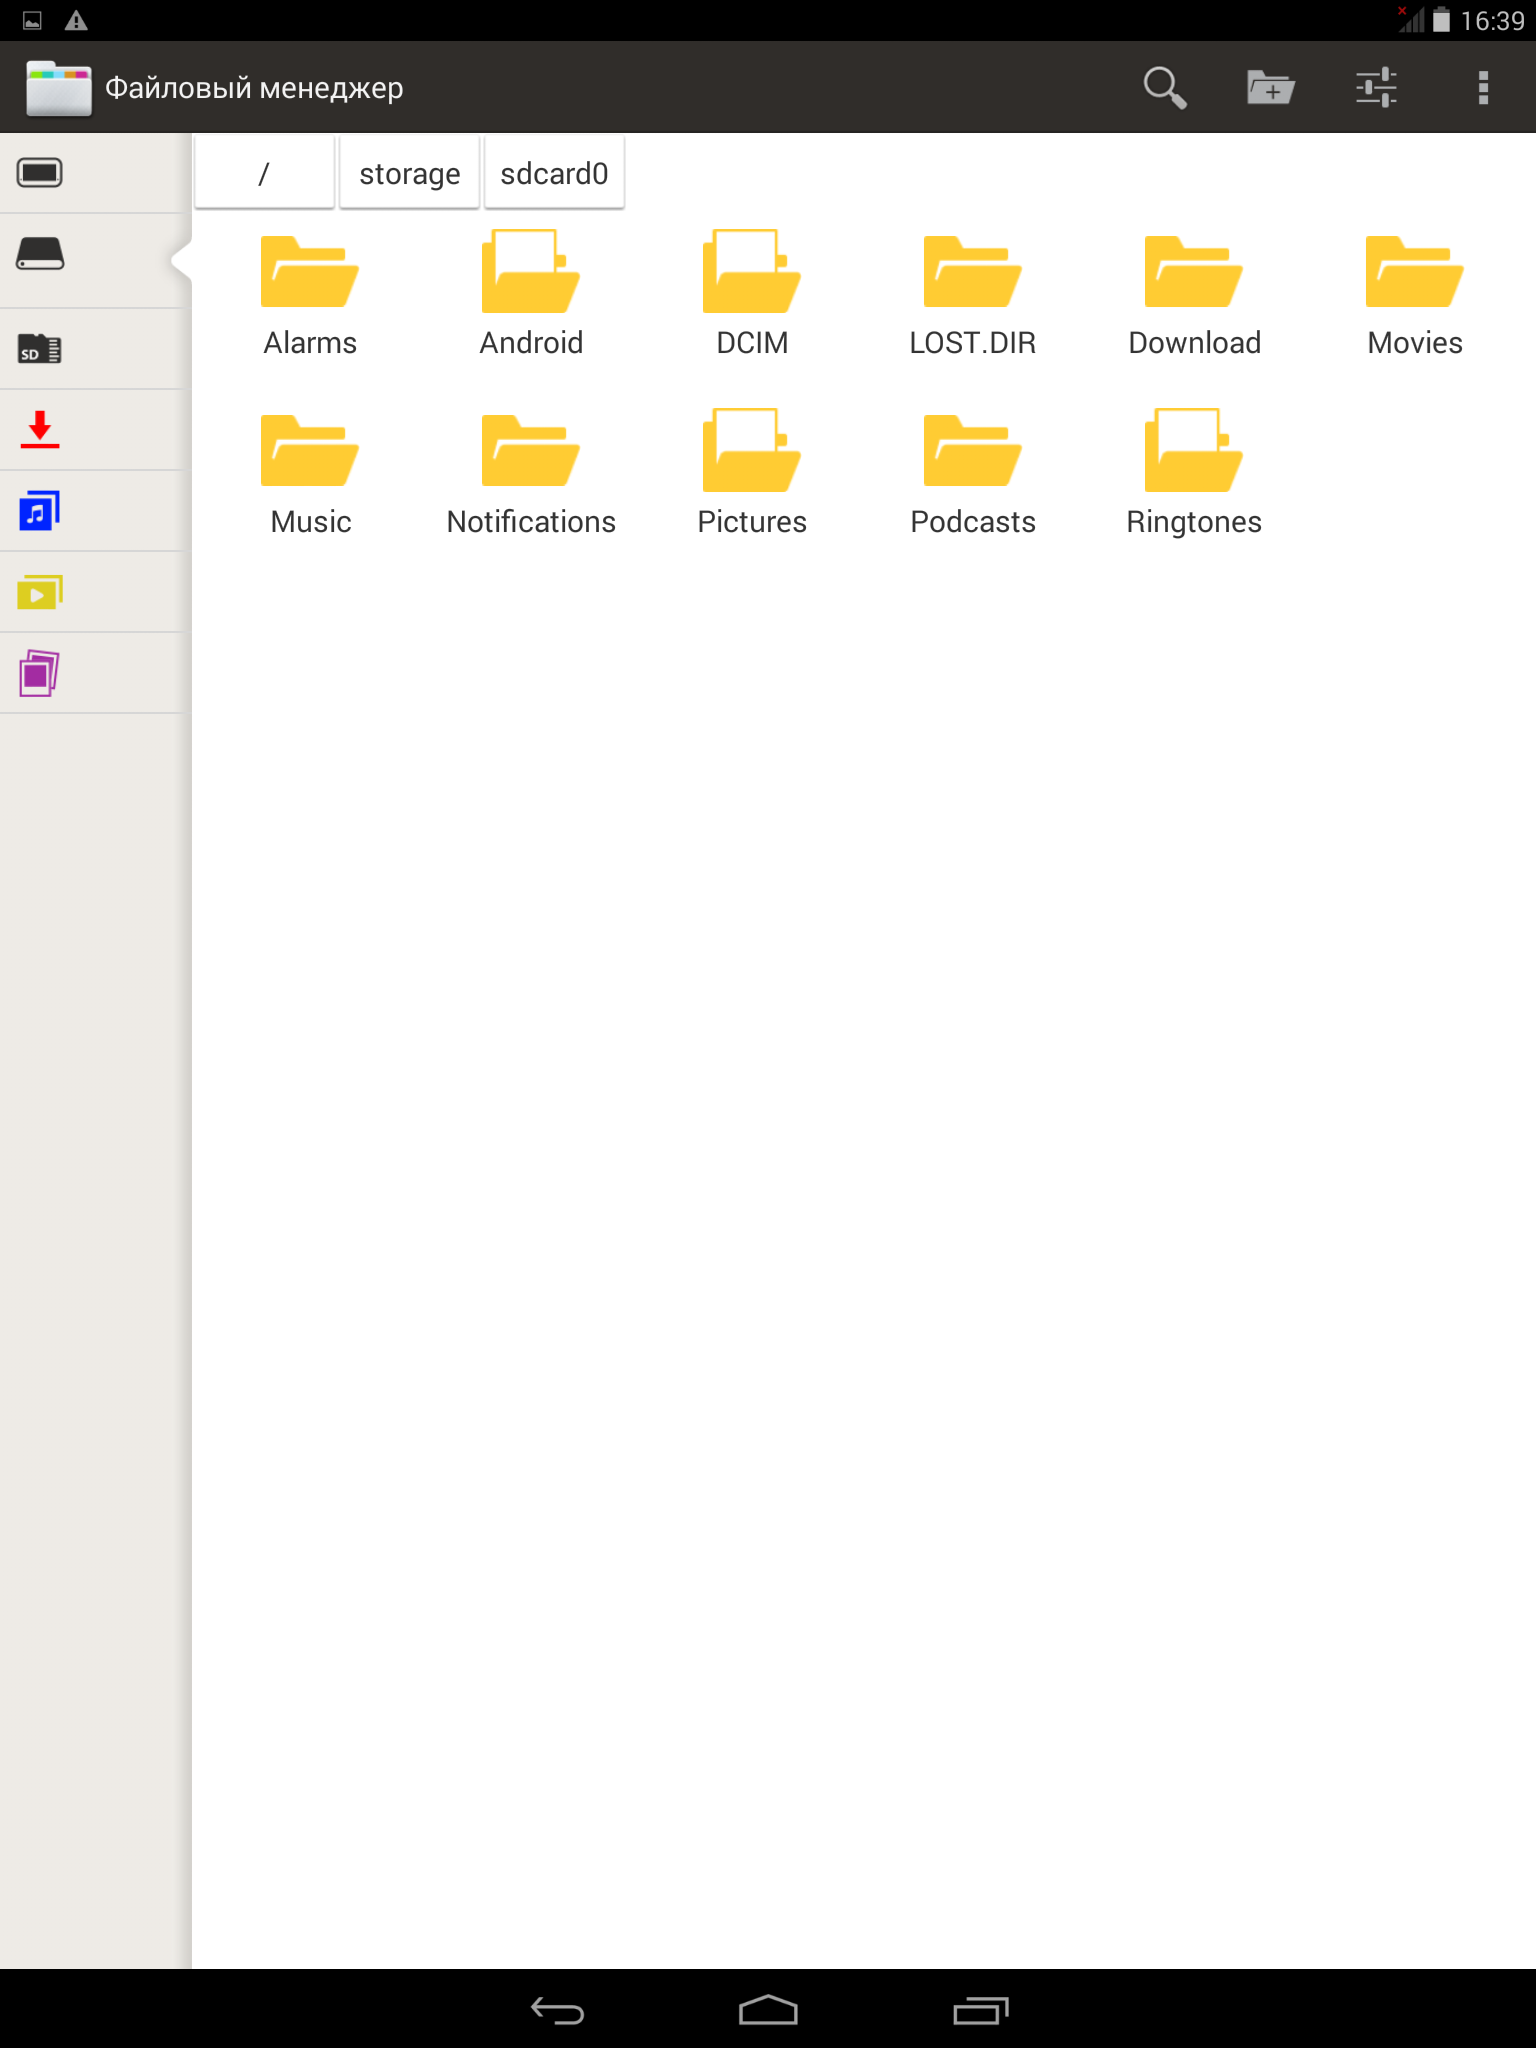
Task: Open the downloads sidebar shortcut
Action: pos(40,430)
